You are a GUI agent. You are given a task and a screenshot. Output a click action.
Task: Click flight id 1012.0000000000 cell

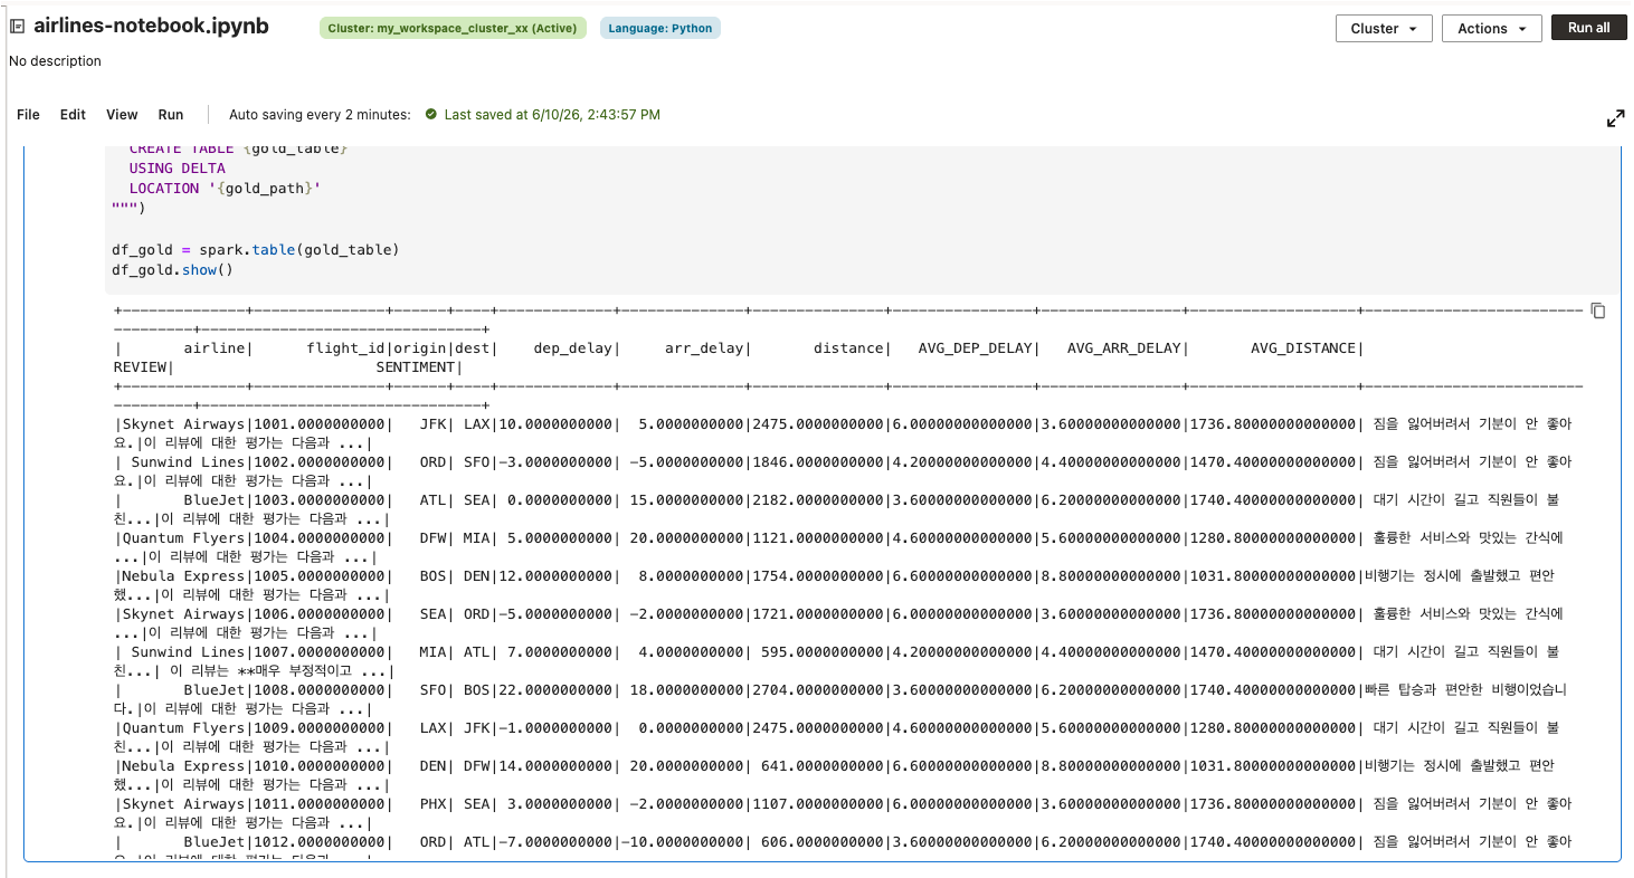tap(319, 842)
